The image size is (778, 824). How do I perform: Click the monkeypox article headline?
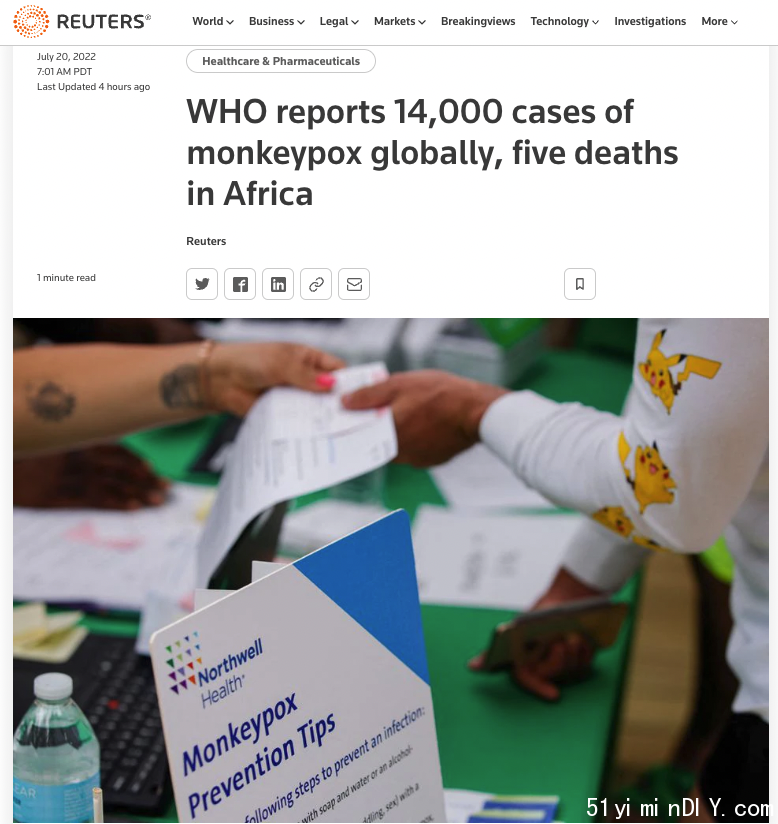click(x=432, y=153)
